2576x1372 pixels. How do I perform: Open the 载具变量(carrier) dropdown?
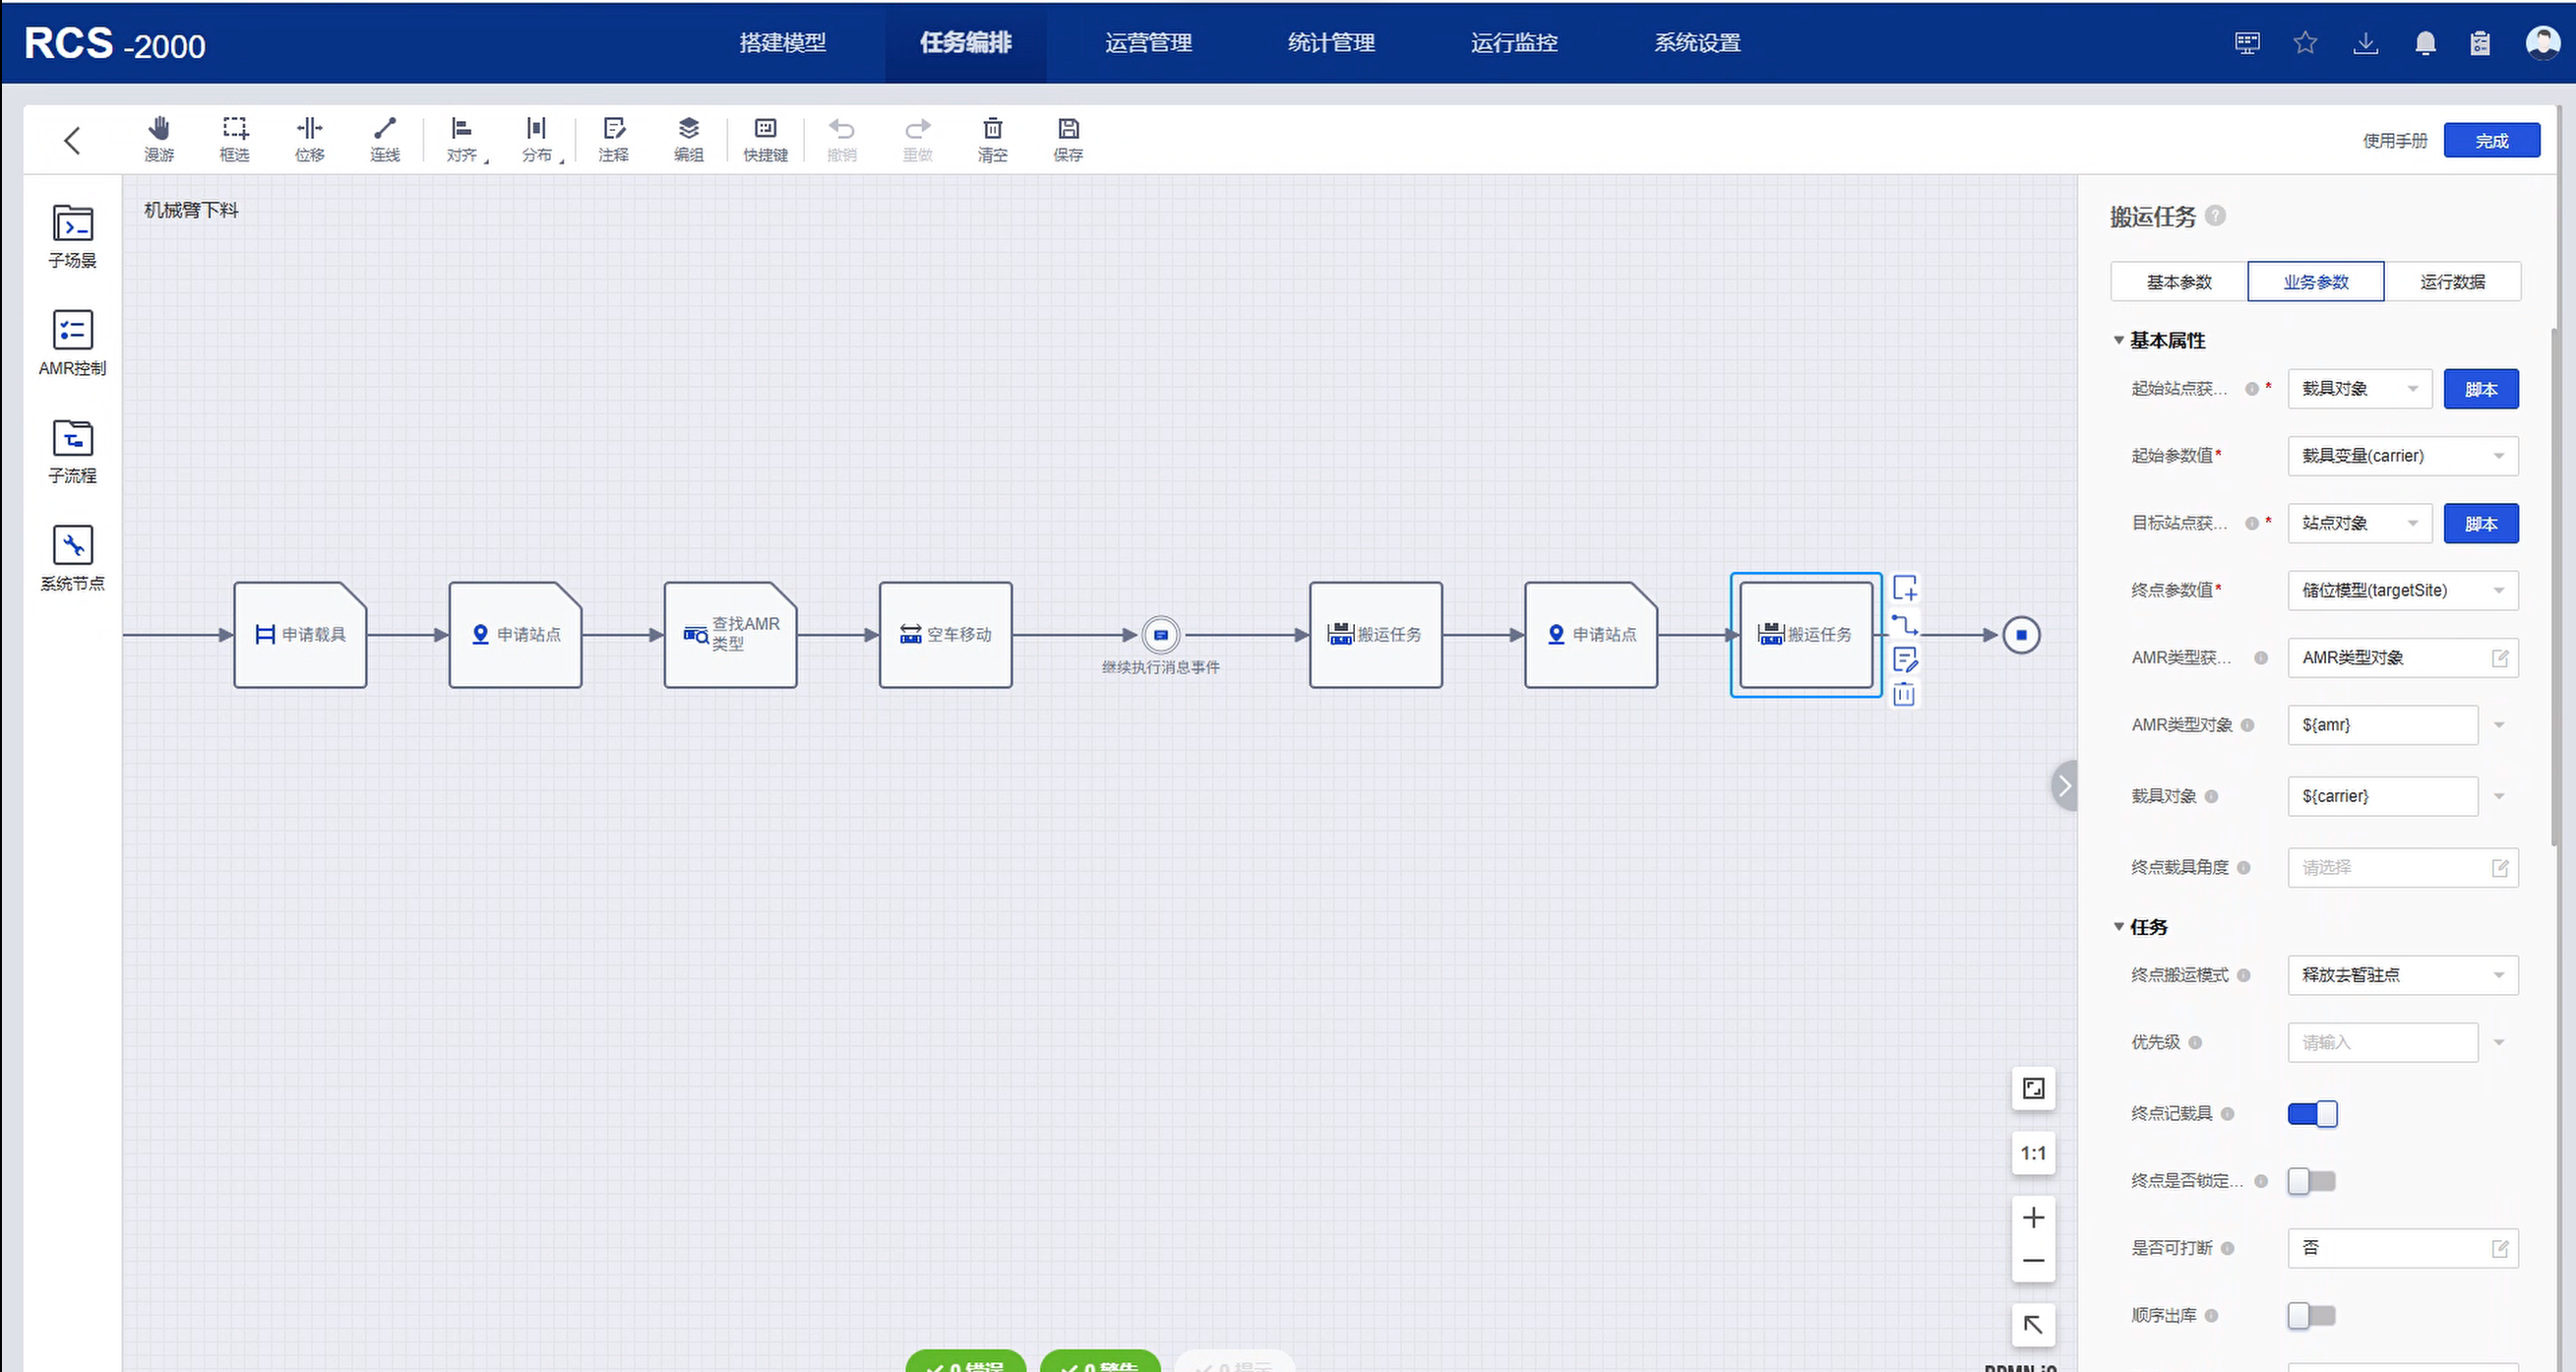(x=2403, y=456)
